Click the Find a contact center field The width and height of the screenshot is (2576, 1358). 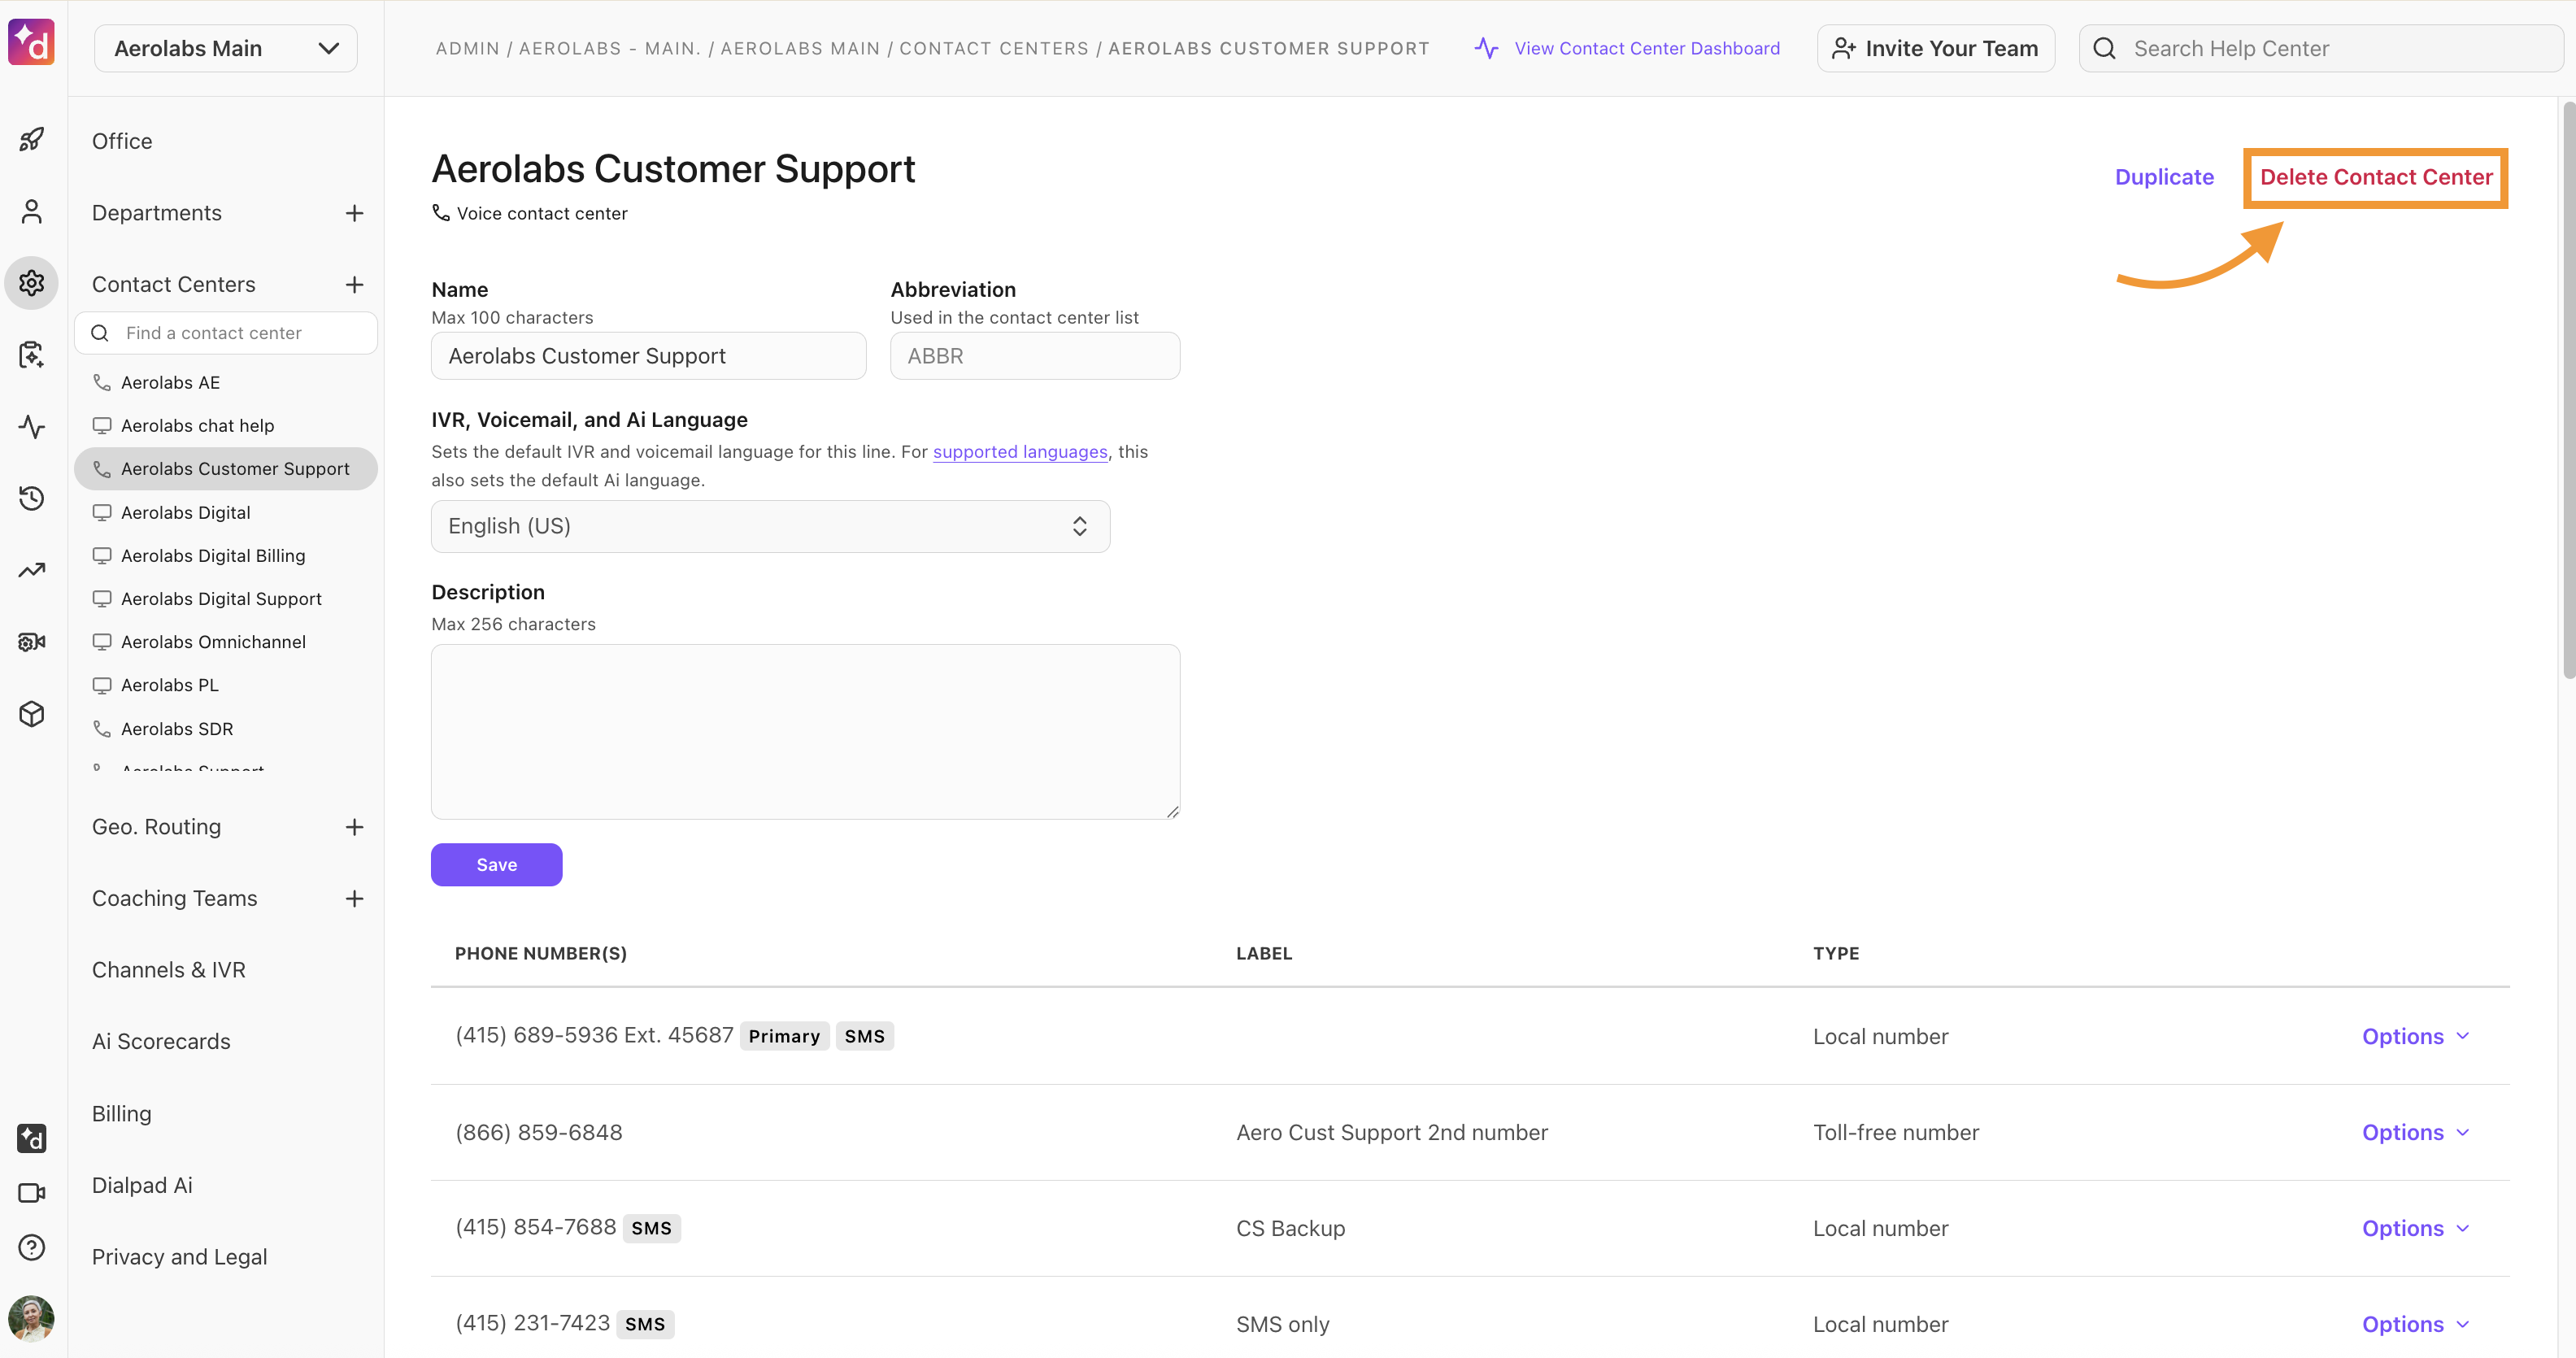pyautogui.click(x=226, y=333)
